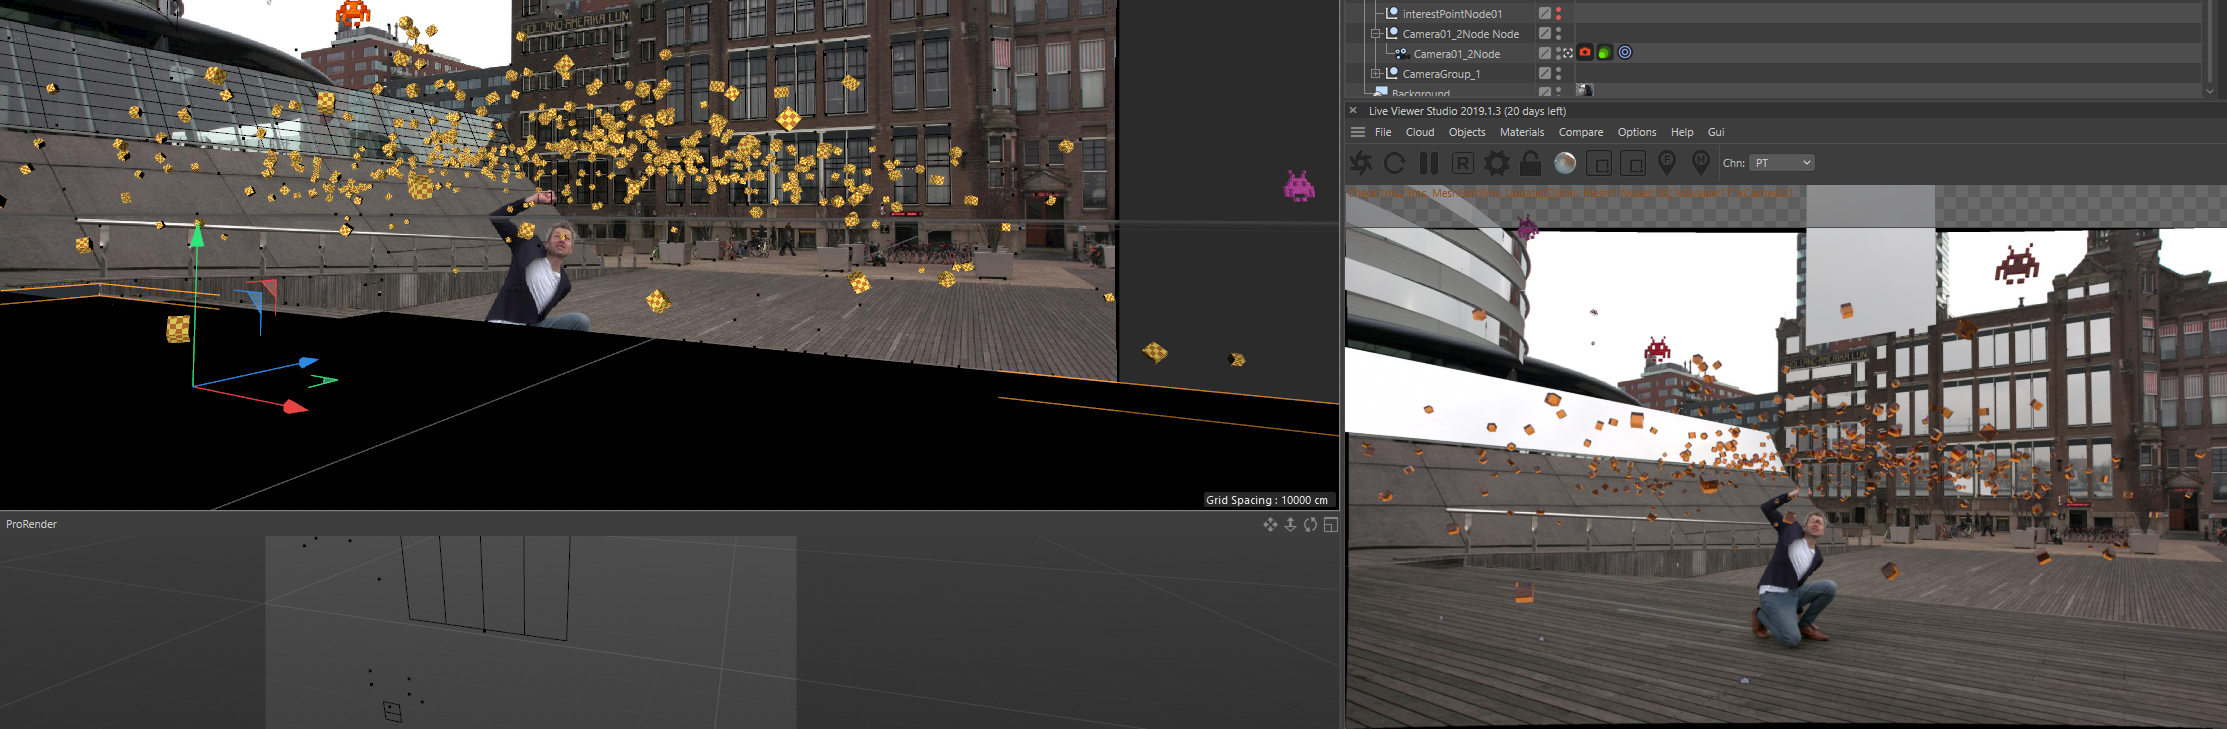This screenshot has width=2227, height=729.
Task: Select the green tag on Camera01_2Node
Action: pyautogui.click(x=1605, y=53)
